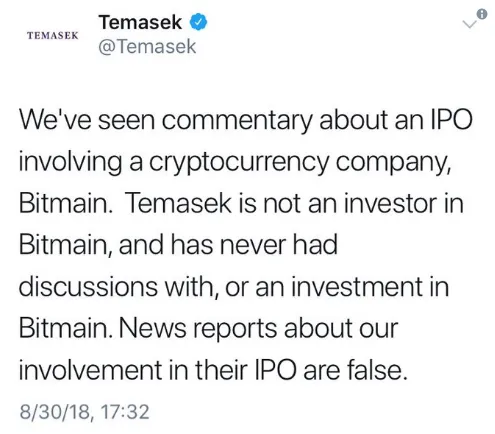Click 'Bitmain.' before 'Temasek is not'
The width and height of the screenshot is (495, 434).
coord(65,203)
